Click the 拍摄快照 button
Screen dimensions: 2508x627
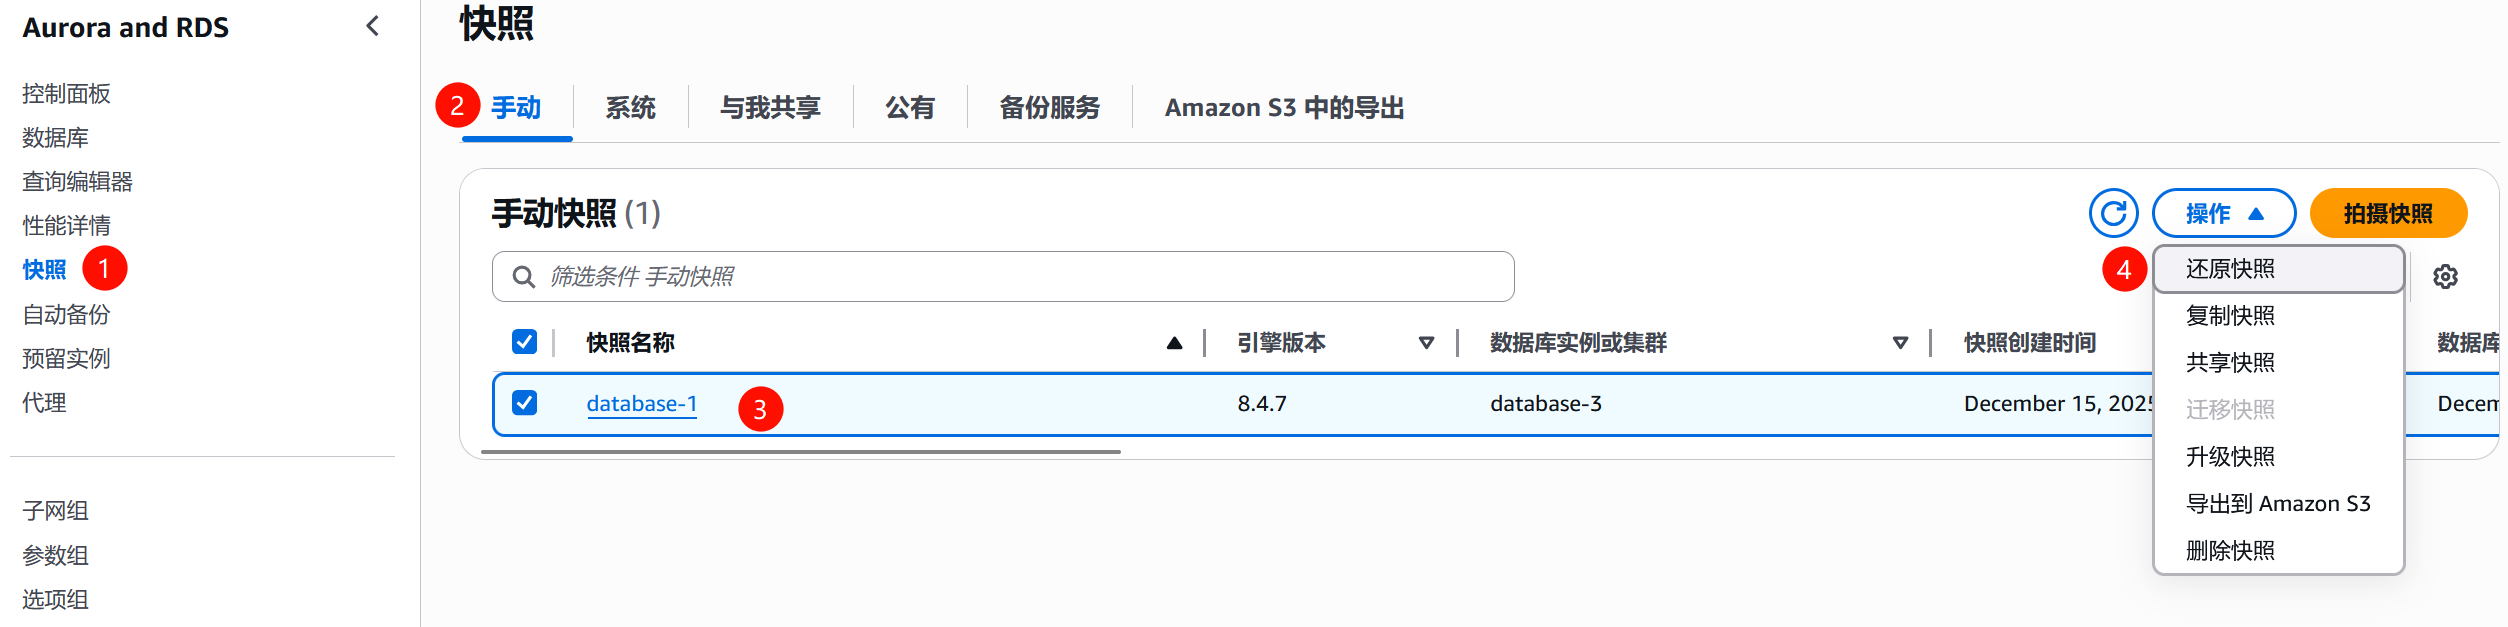coord(2389,213)
